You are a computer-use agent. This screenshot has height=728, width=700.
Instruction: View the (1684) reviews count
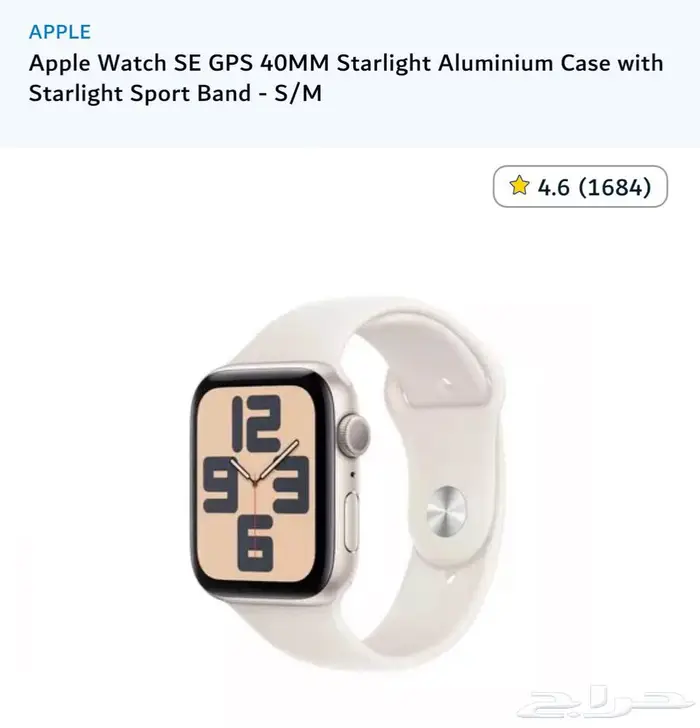615,187
